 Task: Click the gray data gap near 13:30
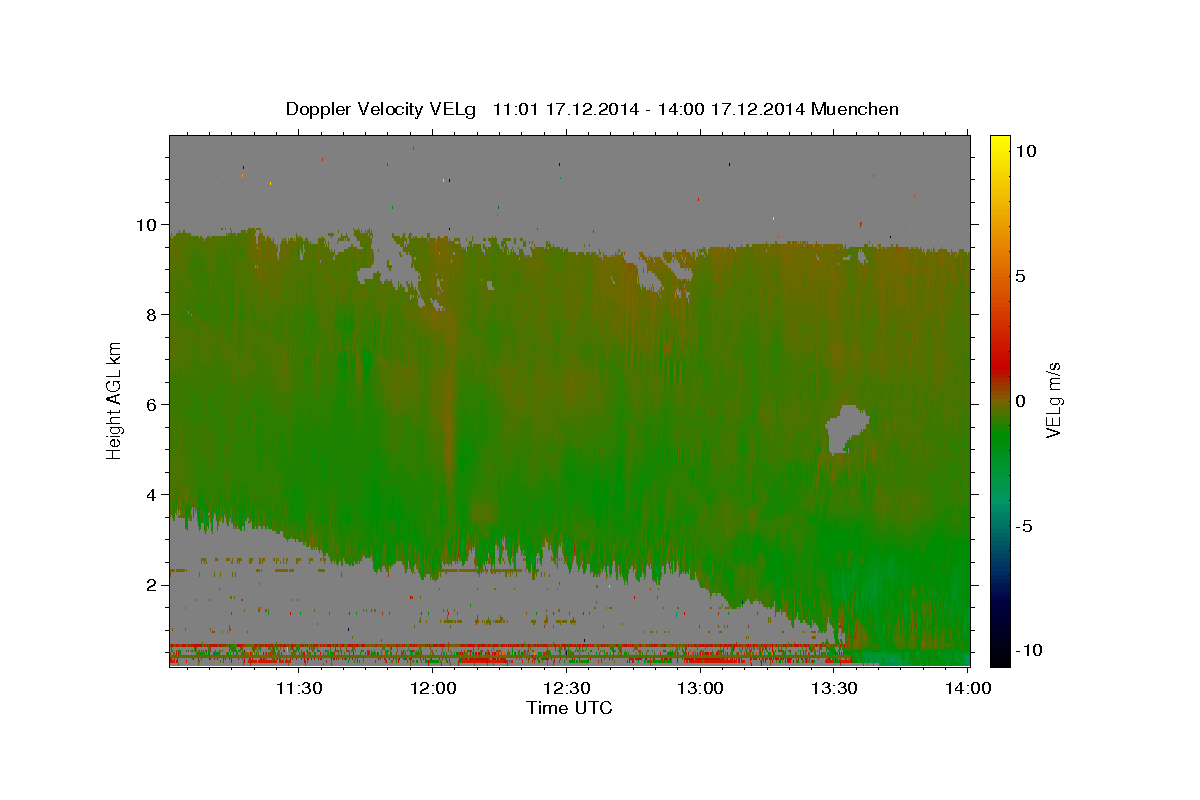845,428
